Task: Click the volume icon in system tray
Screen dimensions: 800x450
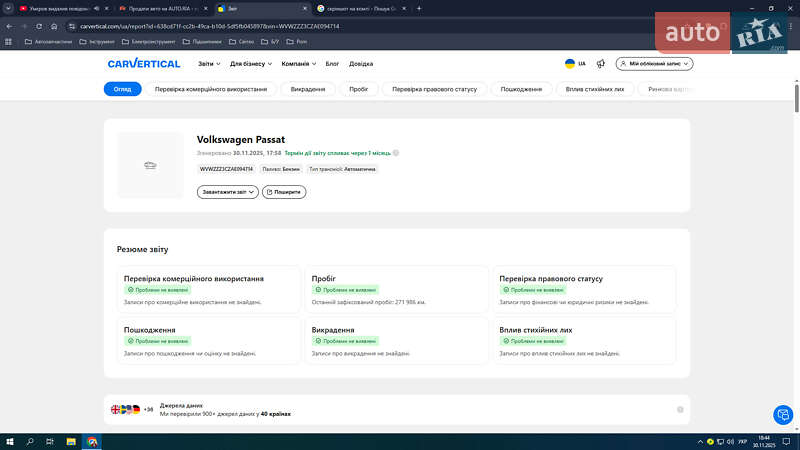Action: (730, 442)
